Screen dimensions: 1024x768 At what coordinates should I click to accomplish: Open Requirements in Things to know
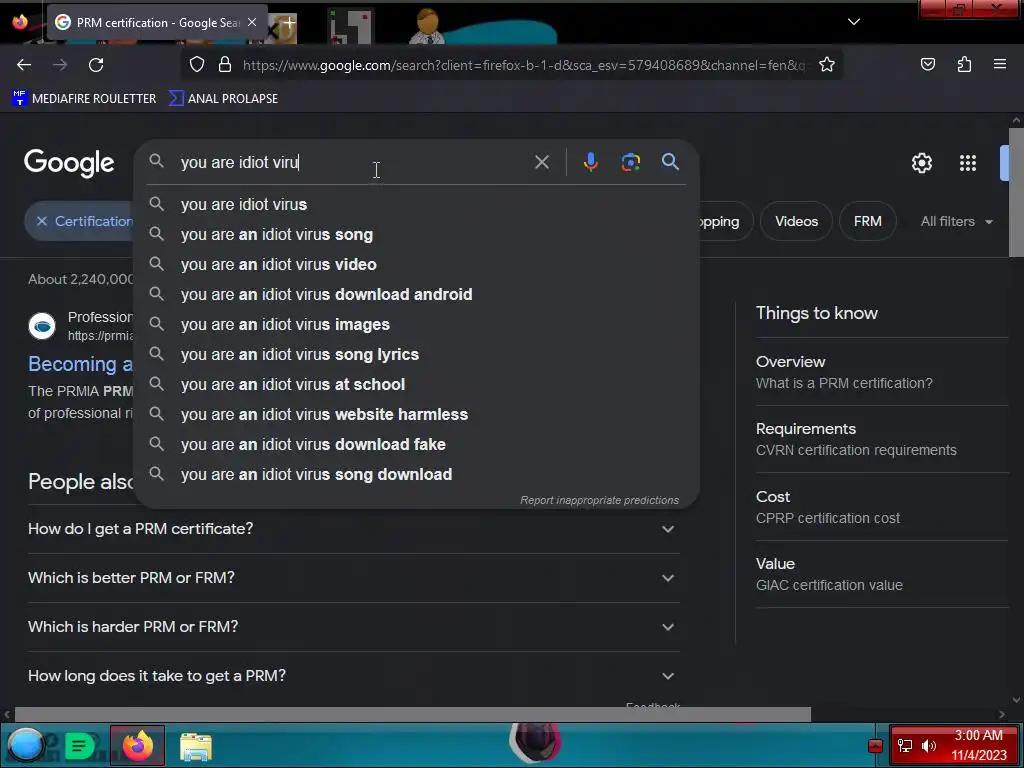882,439
